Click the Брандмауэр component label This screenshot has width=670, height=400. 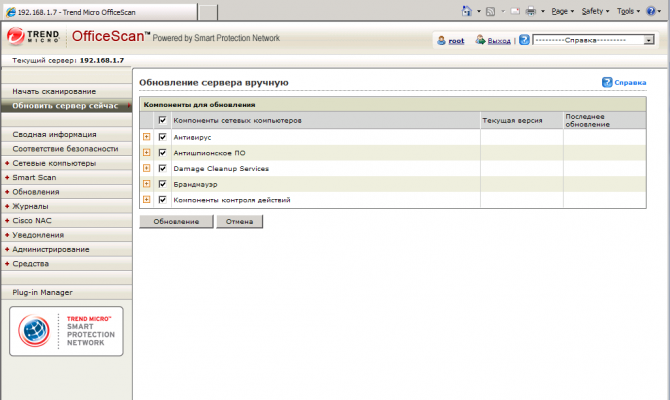tap(195, 184)
